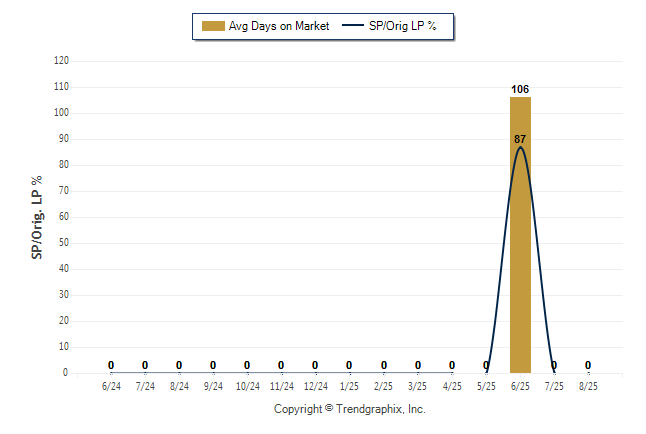Select the 6/24 x-axis tick label
Screen dimensions: 646x434
(111, 387)
